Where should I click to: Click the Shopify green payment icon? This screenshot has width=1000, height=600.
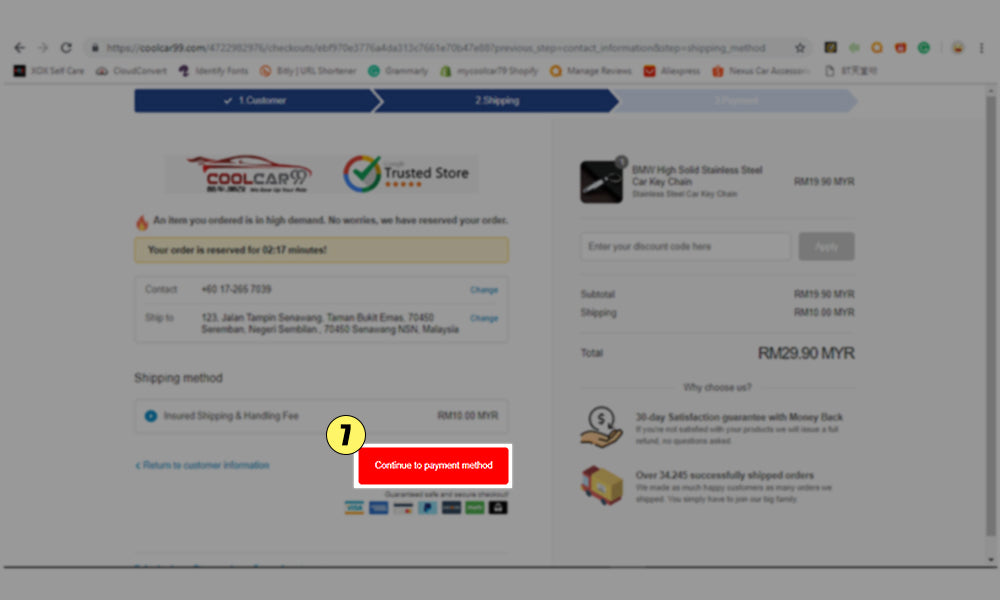474,508
